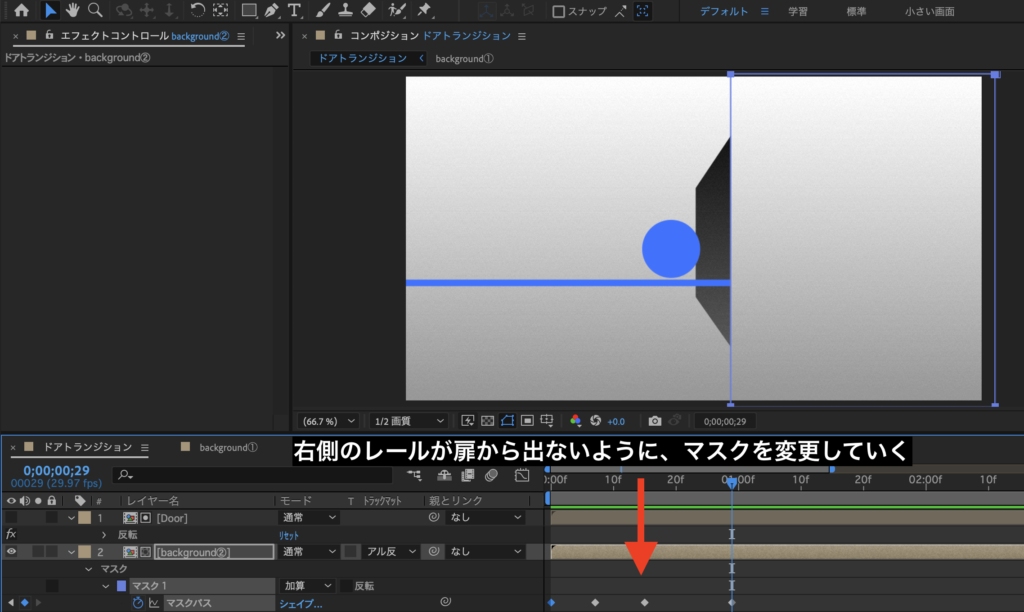Select the Eraser tool
Screen dimensions: 1024x612
coord(367,11)
